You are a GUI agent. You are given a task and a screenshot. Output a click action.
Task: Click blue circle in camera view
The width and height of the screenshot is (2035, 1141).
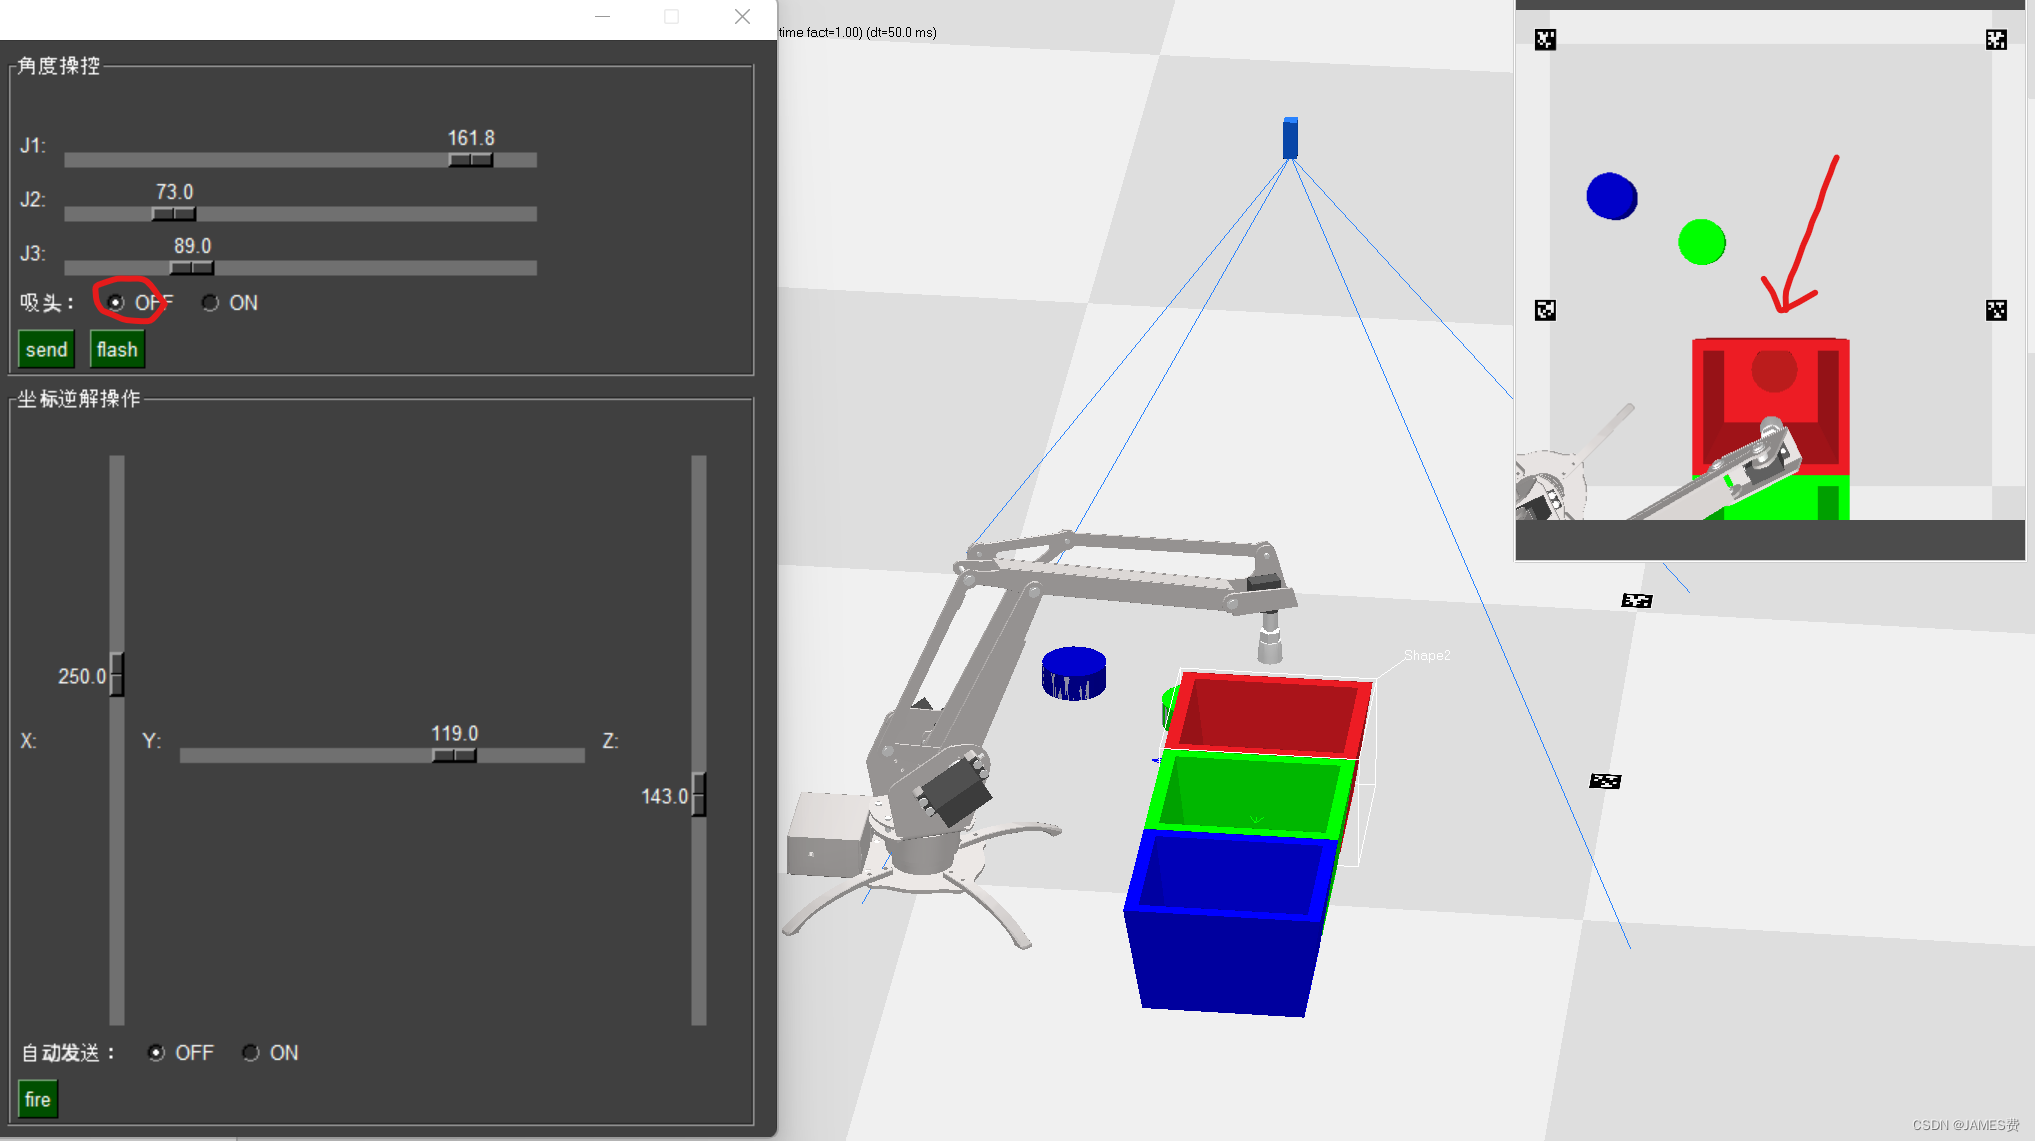1611,196
